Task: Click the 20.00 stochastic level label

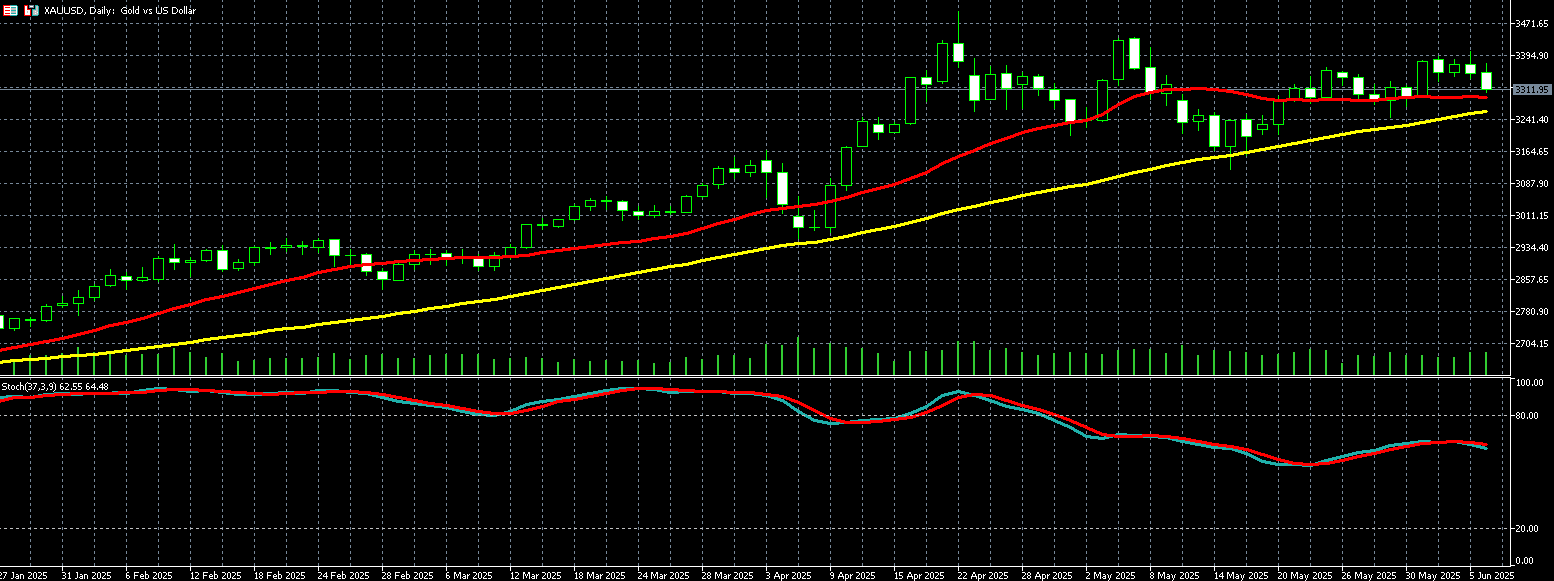Action: point(1526,528)
